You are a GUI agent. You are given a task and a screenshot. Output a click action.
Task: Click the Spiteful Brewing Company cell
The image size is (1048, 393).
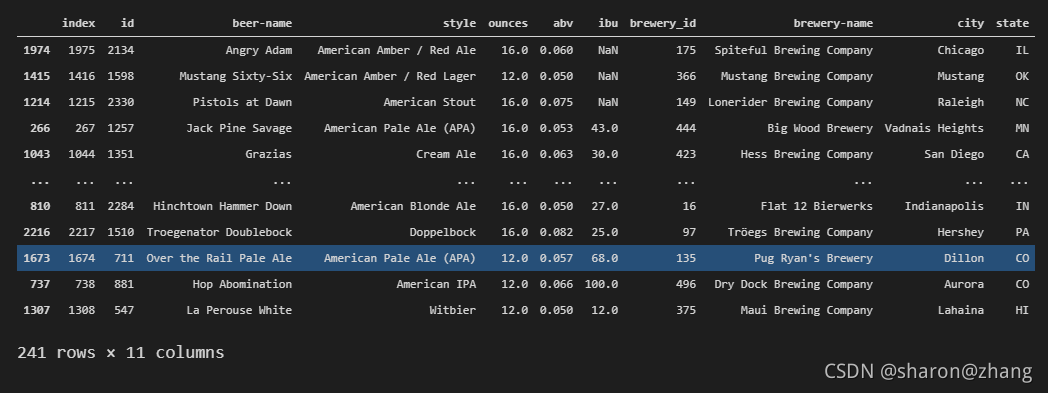(x=793, y=50)
